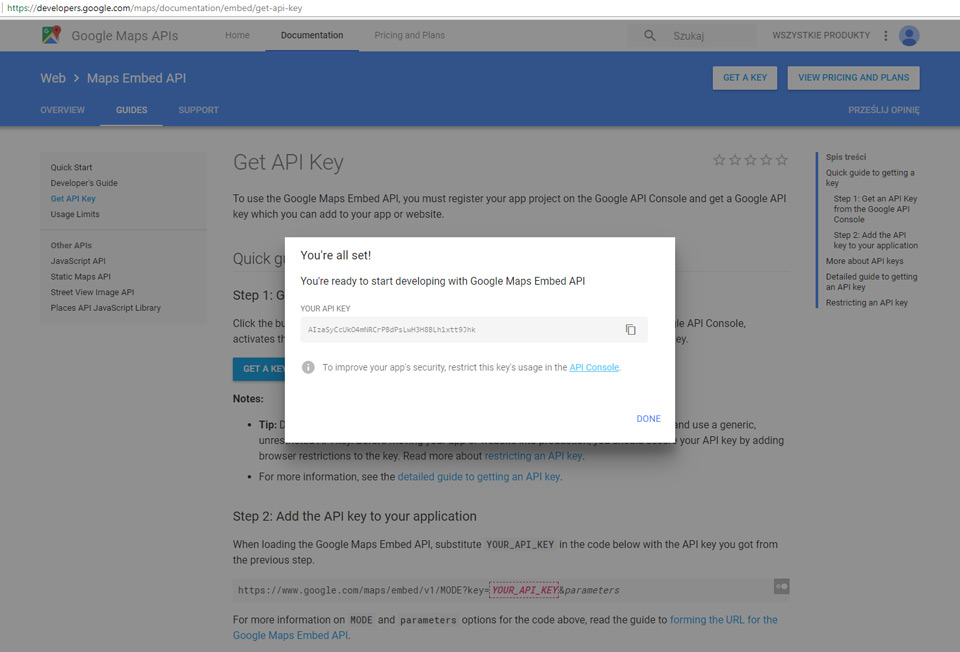Click VIEW PRICING AND PLANS button

(853, 78)
